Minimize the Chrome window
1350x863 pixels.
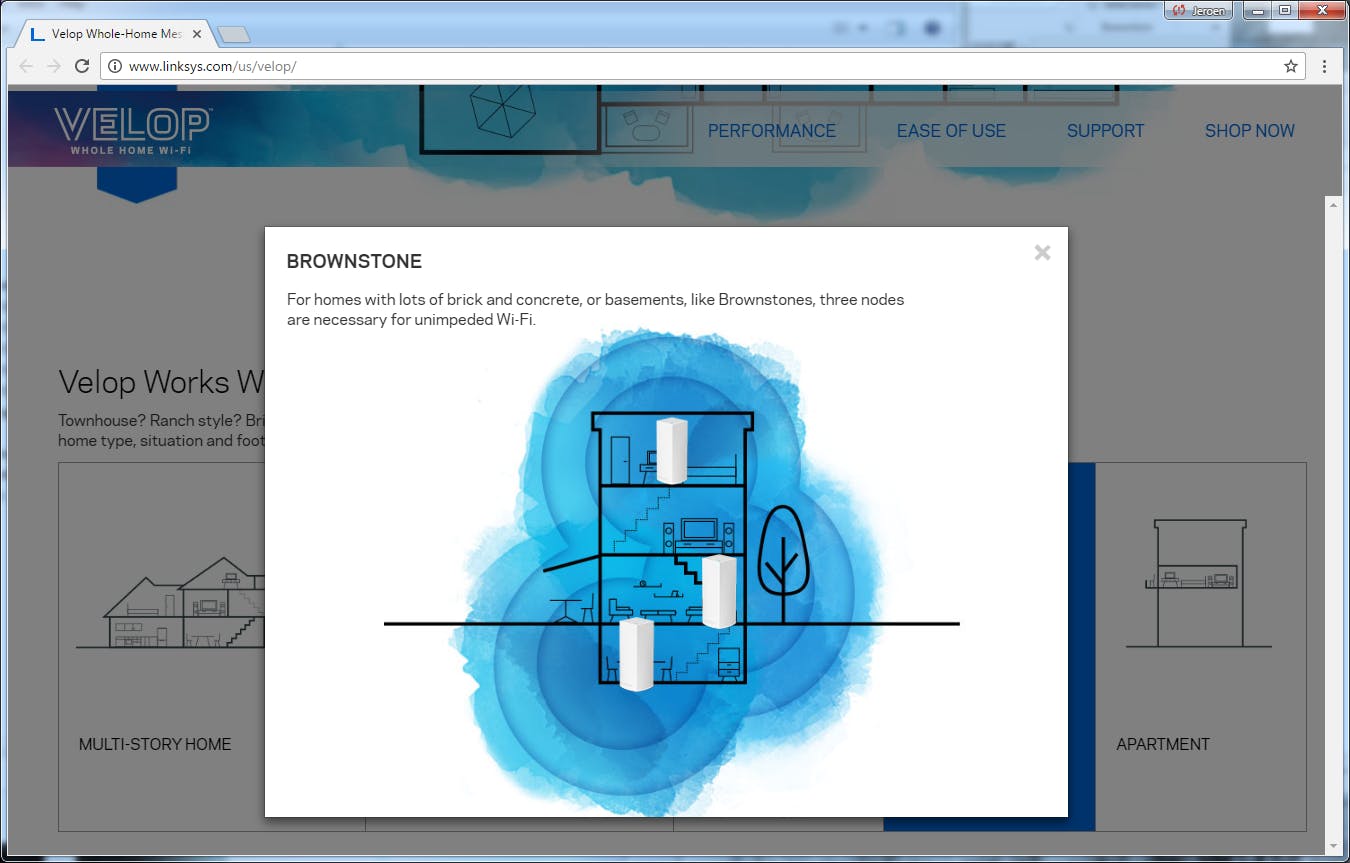pyautogui.click(x=1255, y=11)
